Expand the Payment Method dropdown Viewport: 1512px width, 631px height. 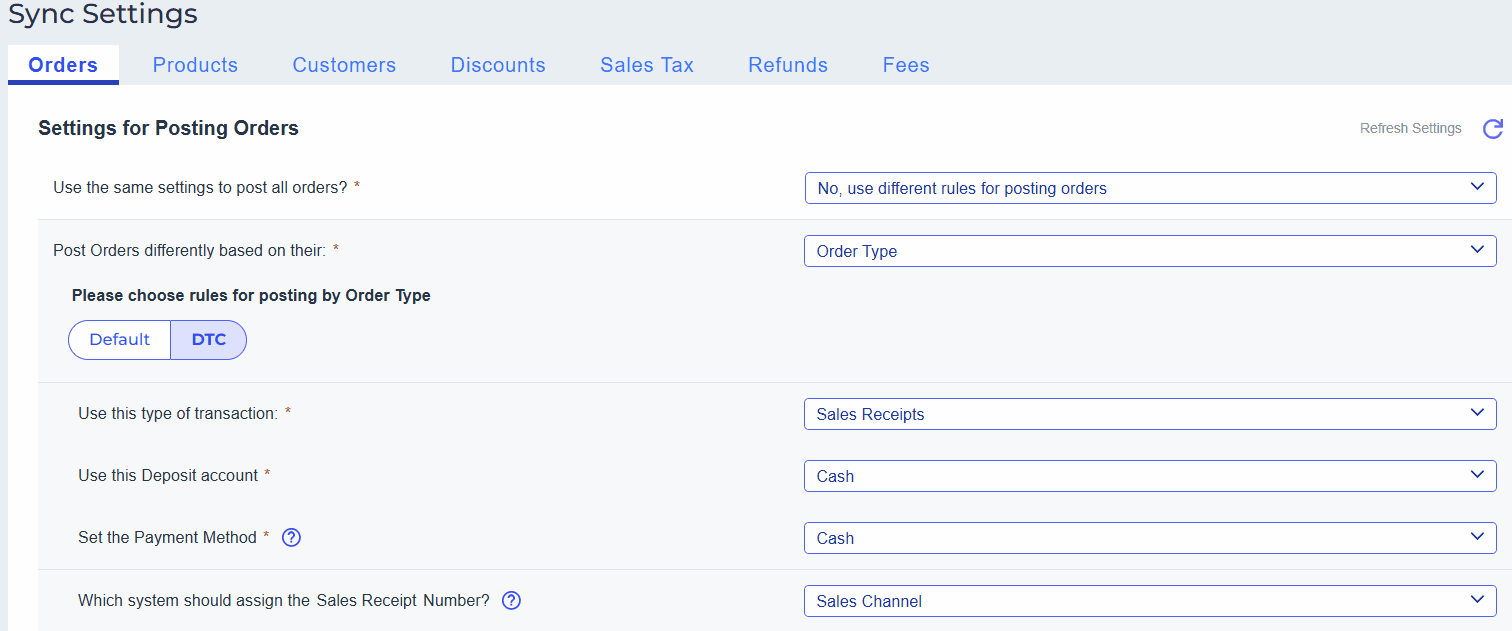pyautogui.click(x=1150, y=538)
